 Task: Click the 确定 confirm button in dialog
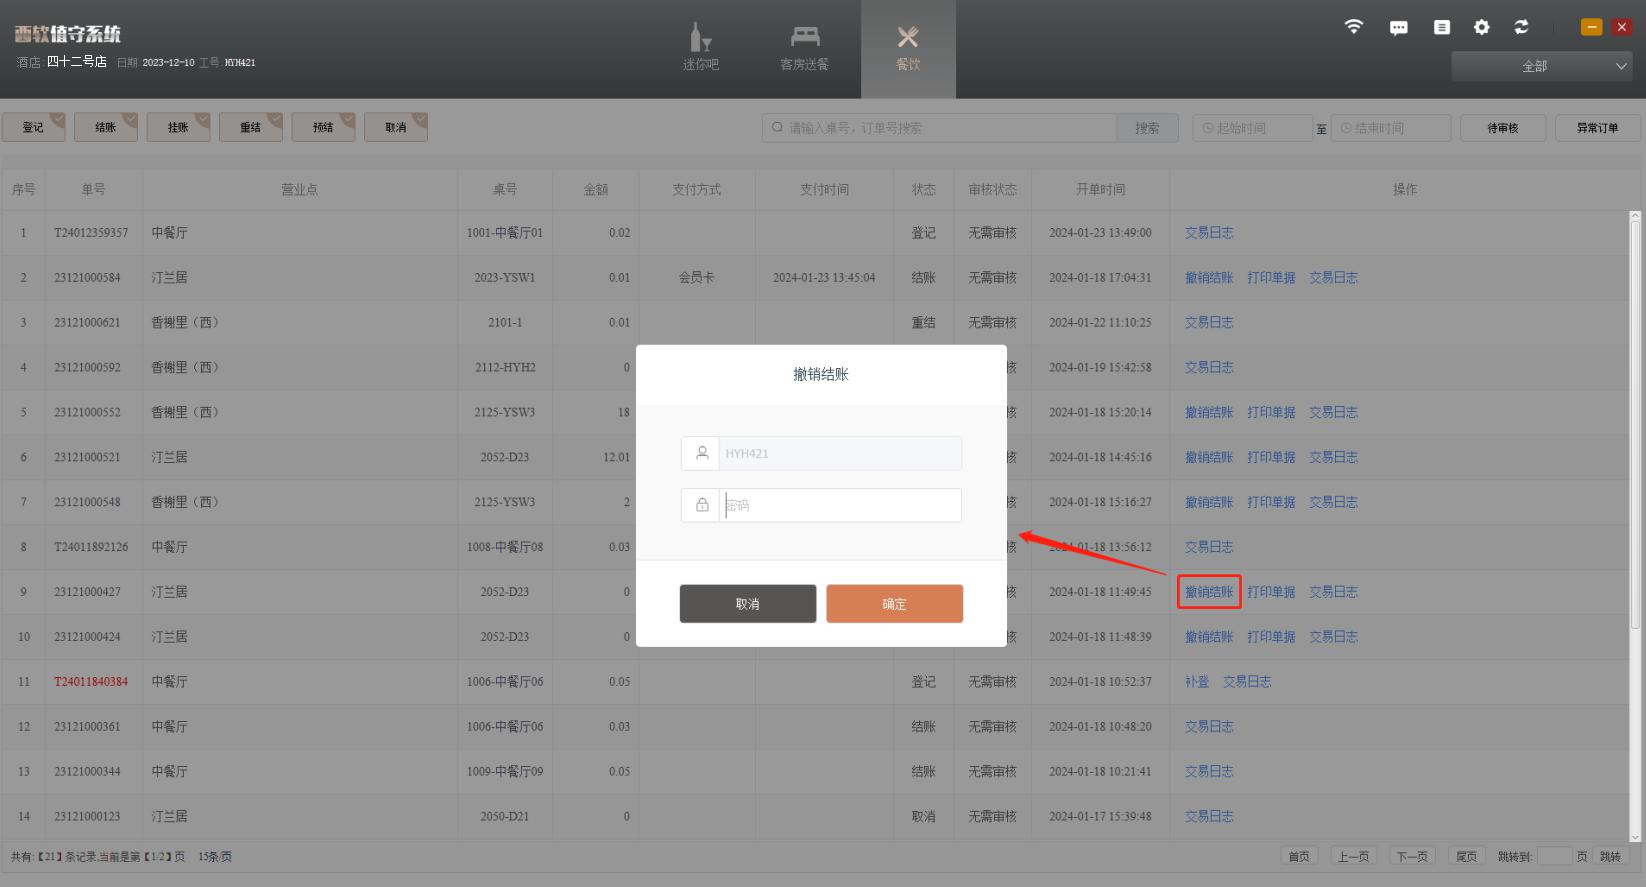[894, 604]
